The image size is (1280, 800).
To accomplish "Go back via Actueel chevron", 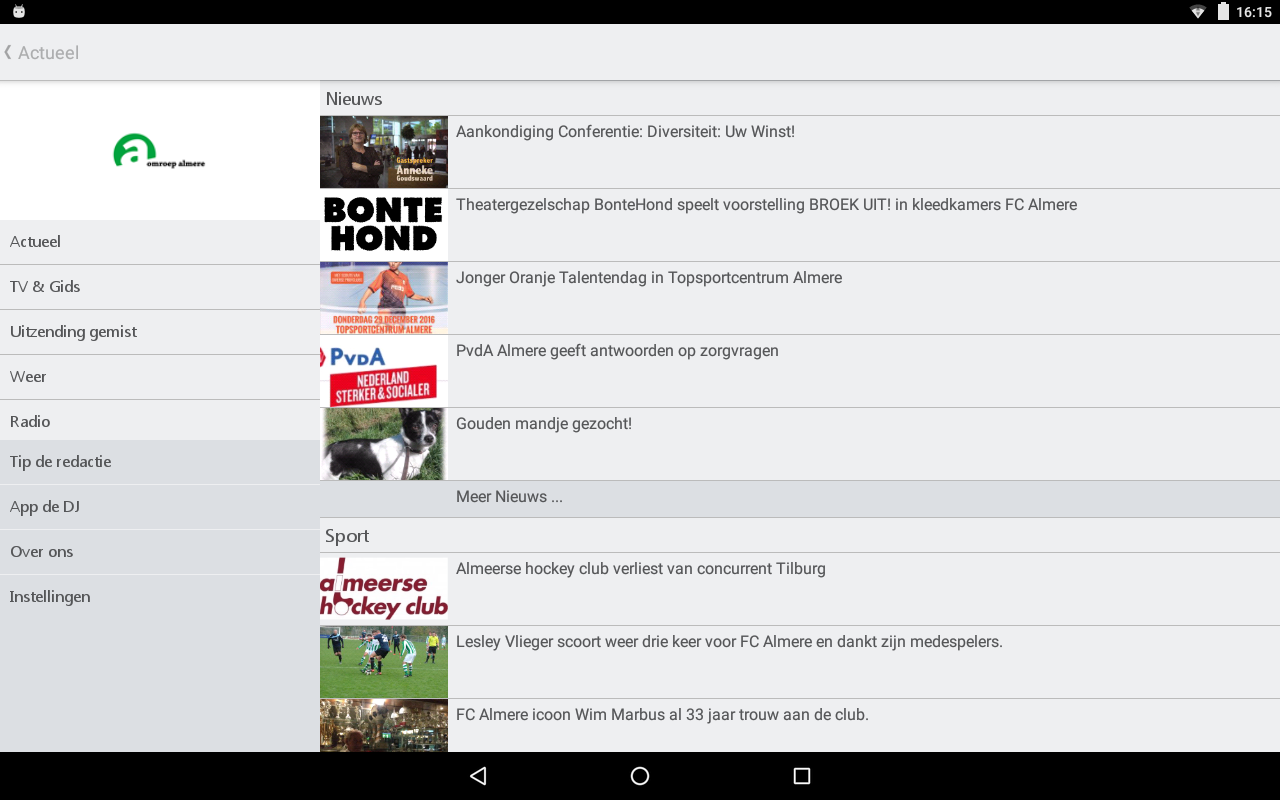I will coord(42,52).
